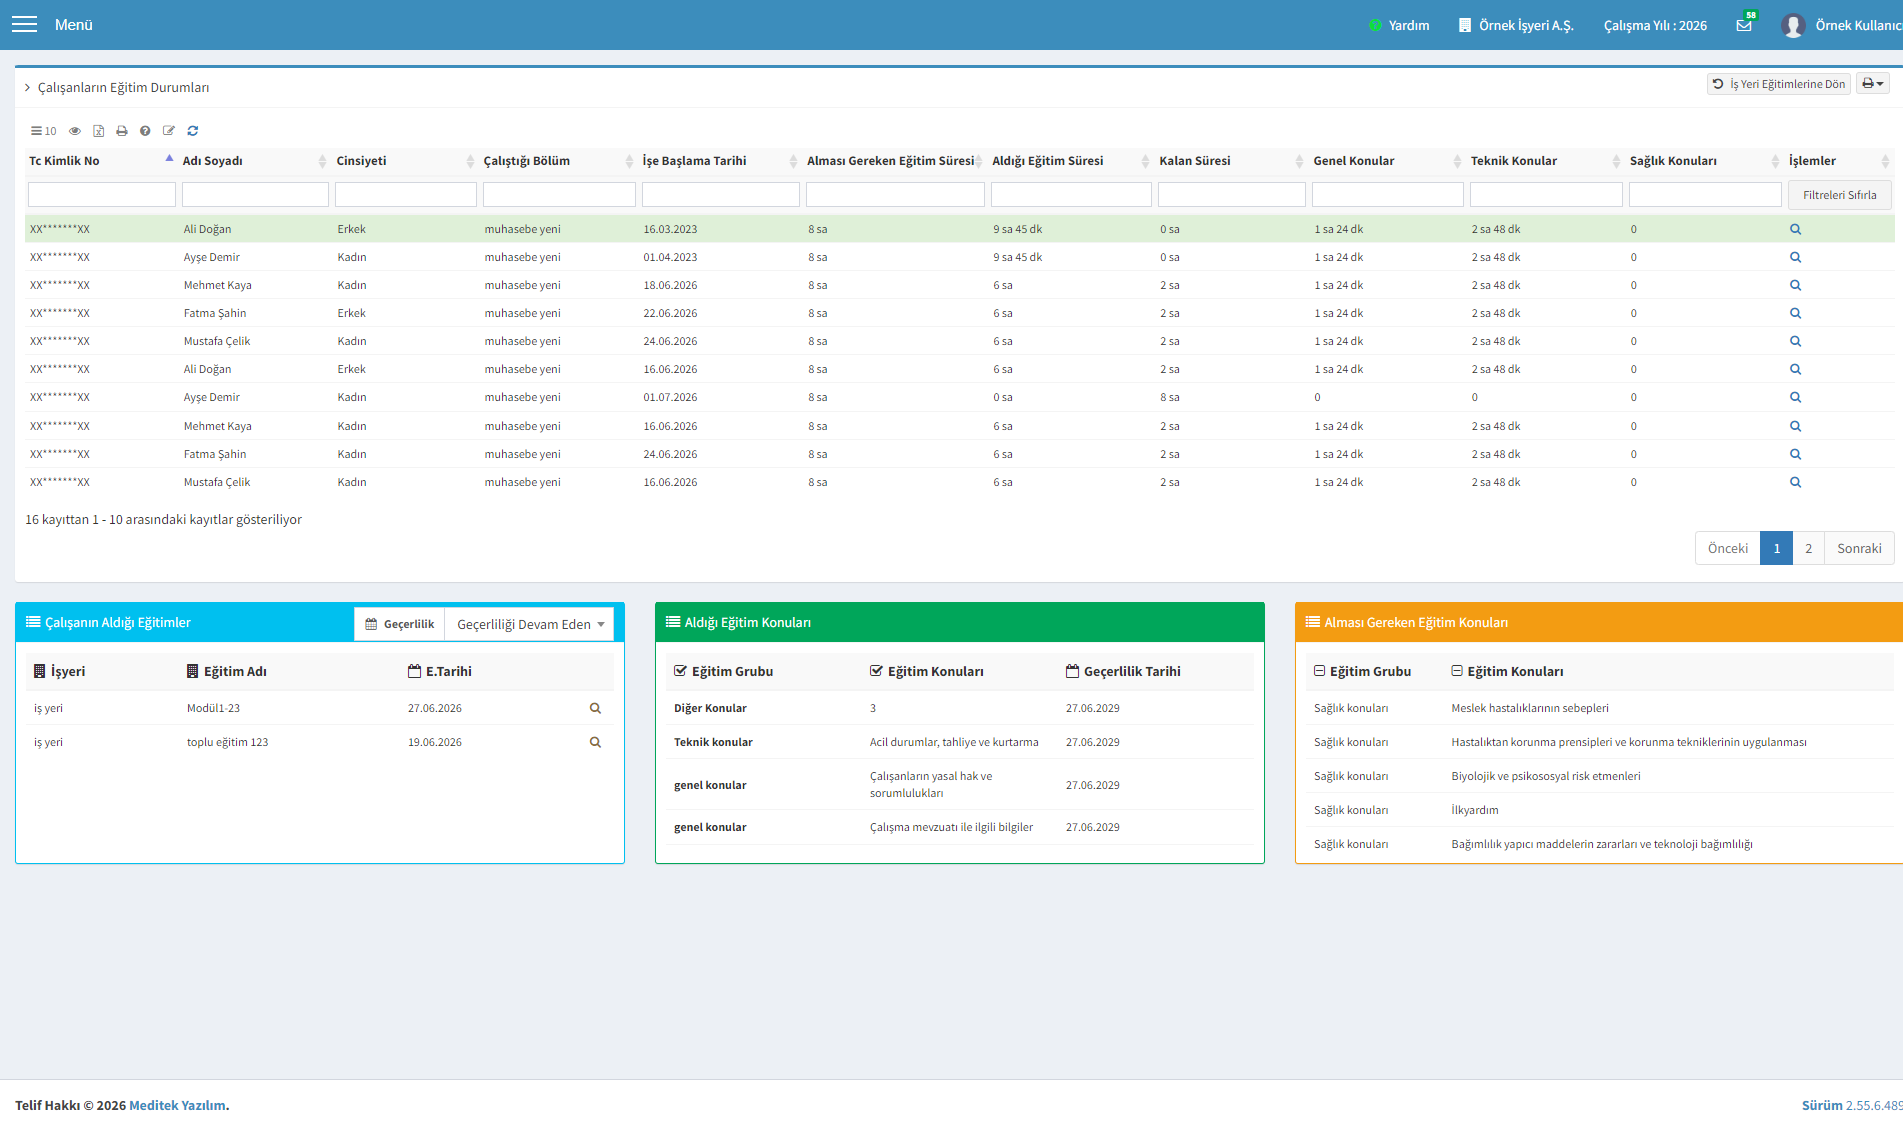The height and width of the screenshot is (1130, 1903).
Task: Reset filters with Filtreleri Sıfırla
Action: click(x=1839, y=195)
